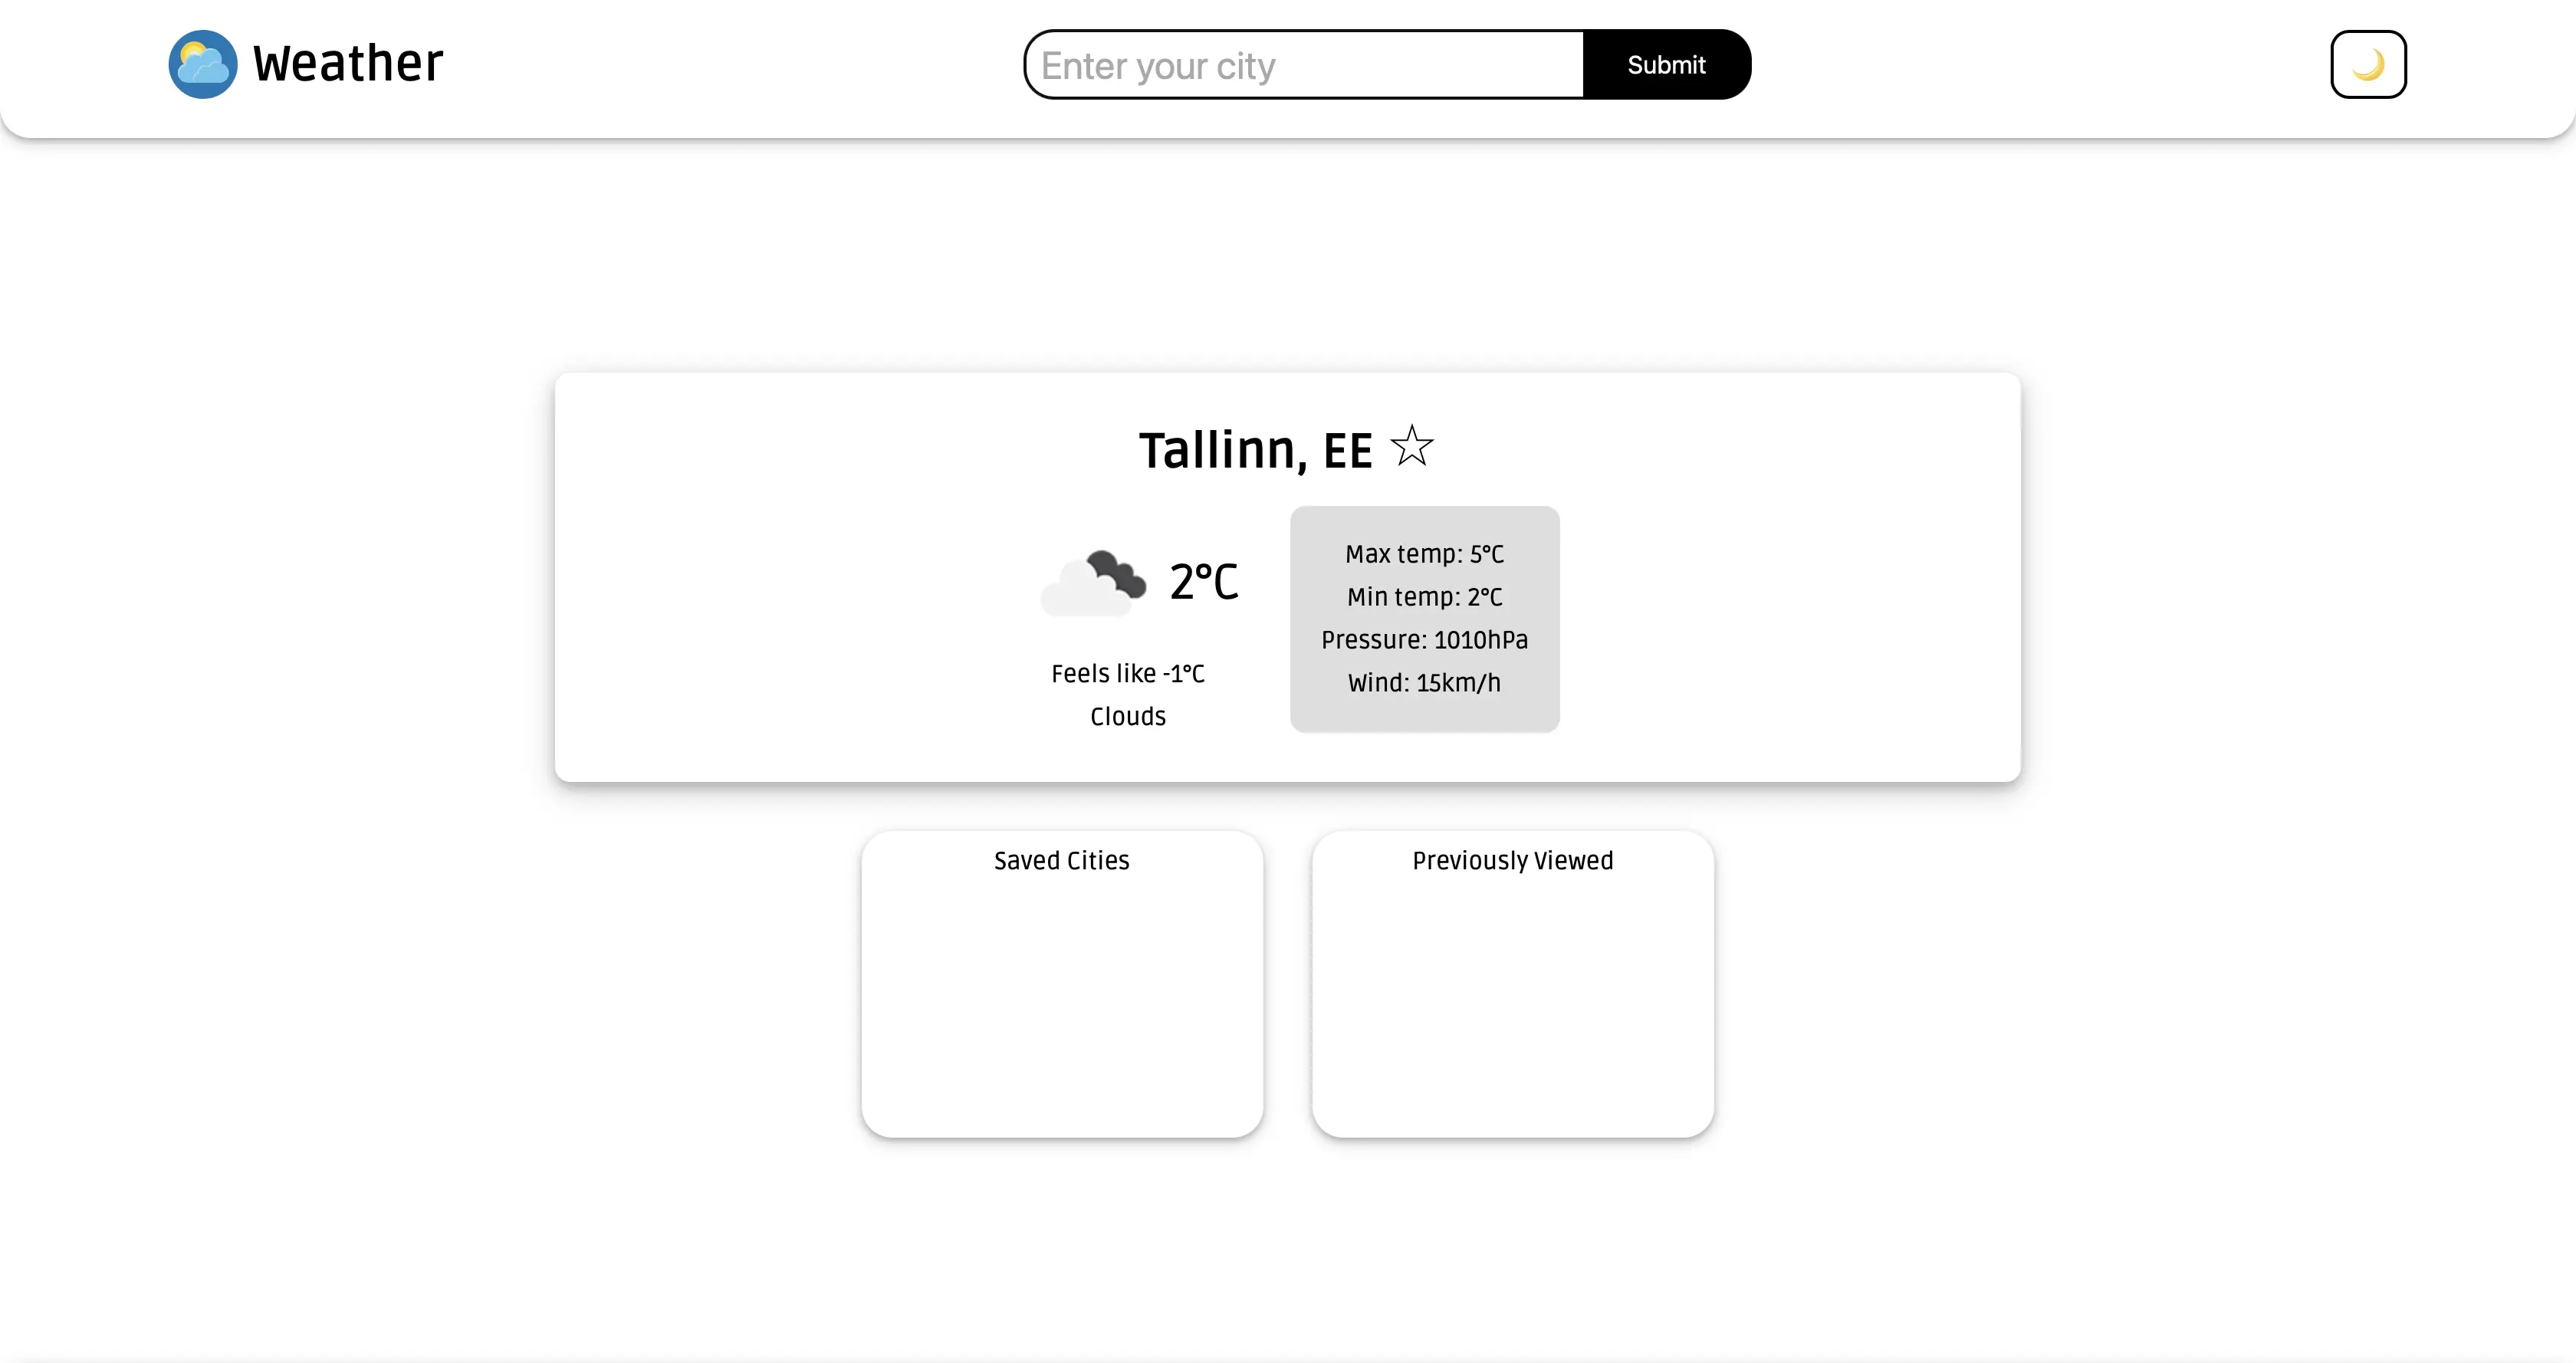Click the Max temp: 5°C line
This screenshot has height=1363, width=2576.
(x=1424, y=554)
